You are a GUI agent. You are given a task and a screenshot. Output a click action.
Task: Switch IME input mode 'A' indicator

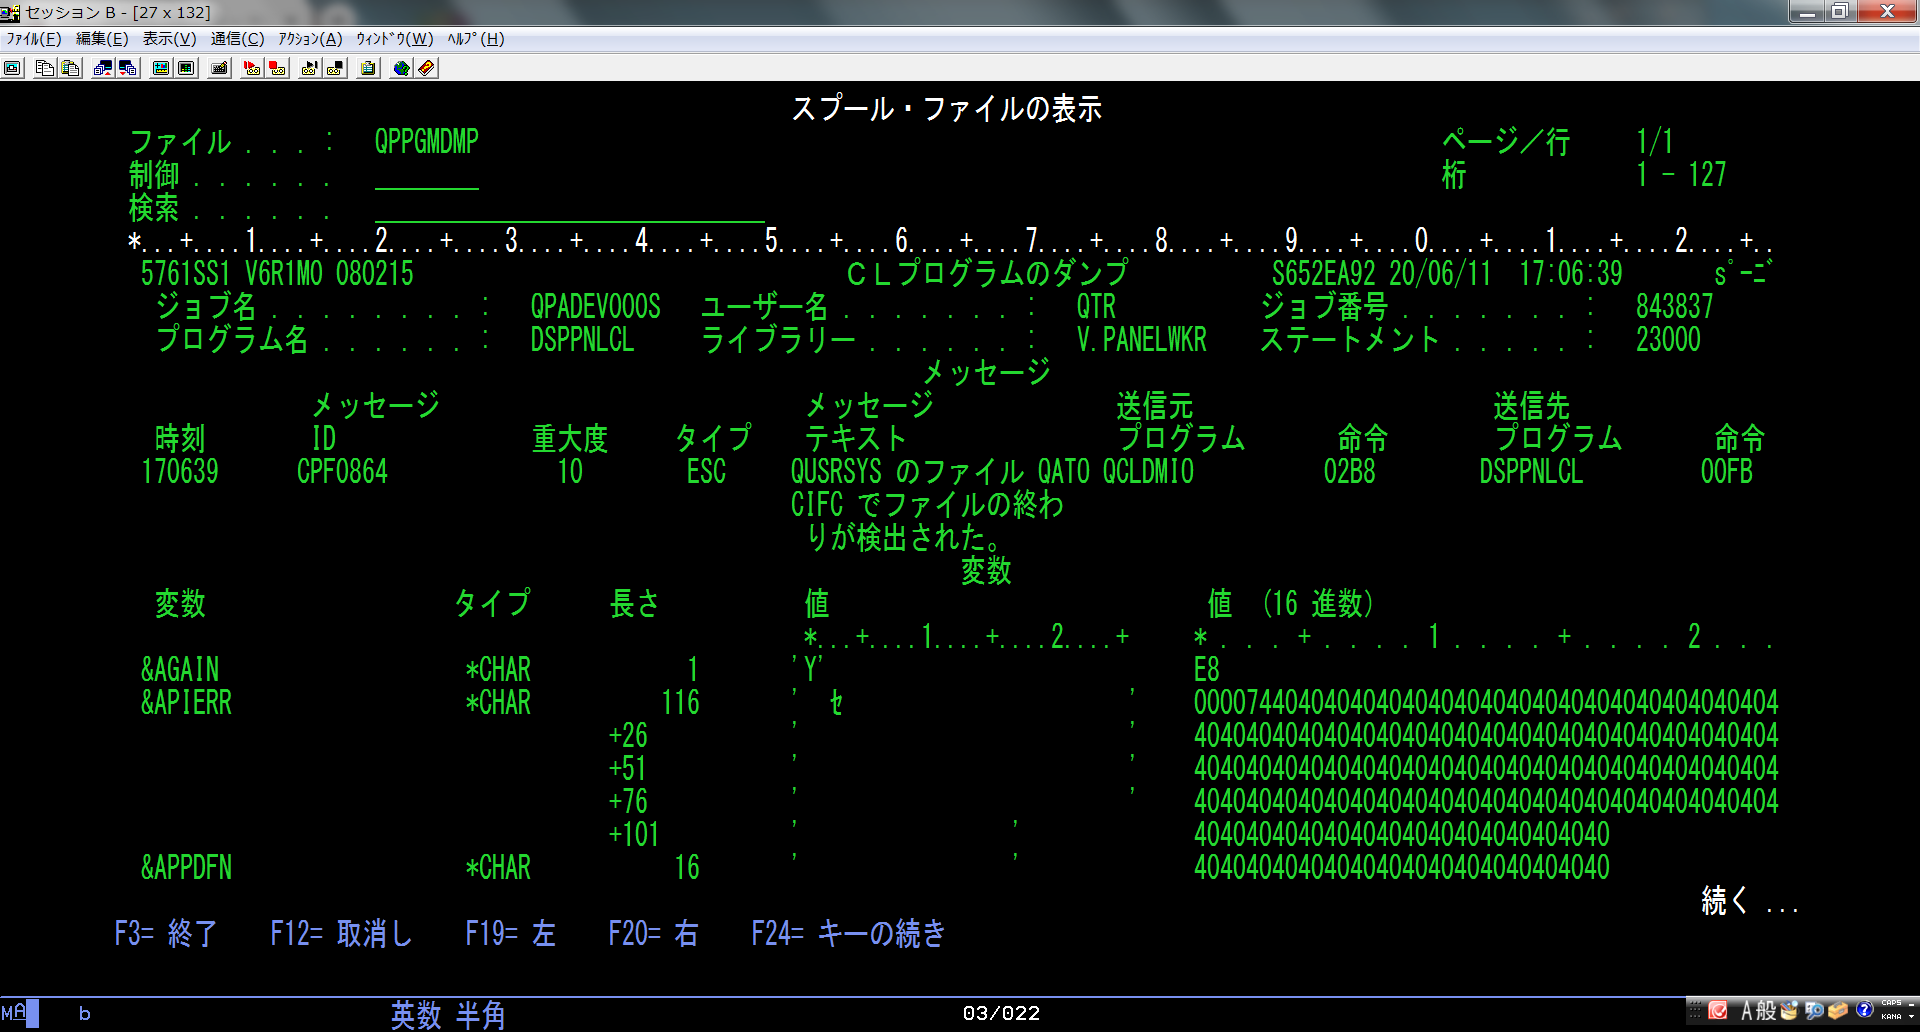pyautogui.click(x=1746, y=1011)
